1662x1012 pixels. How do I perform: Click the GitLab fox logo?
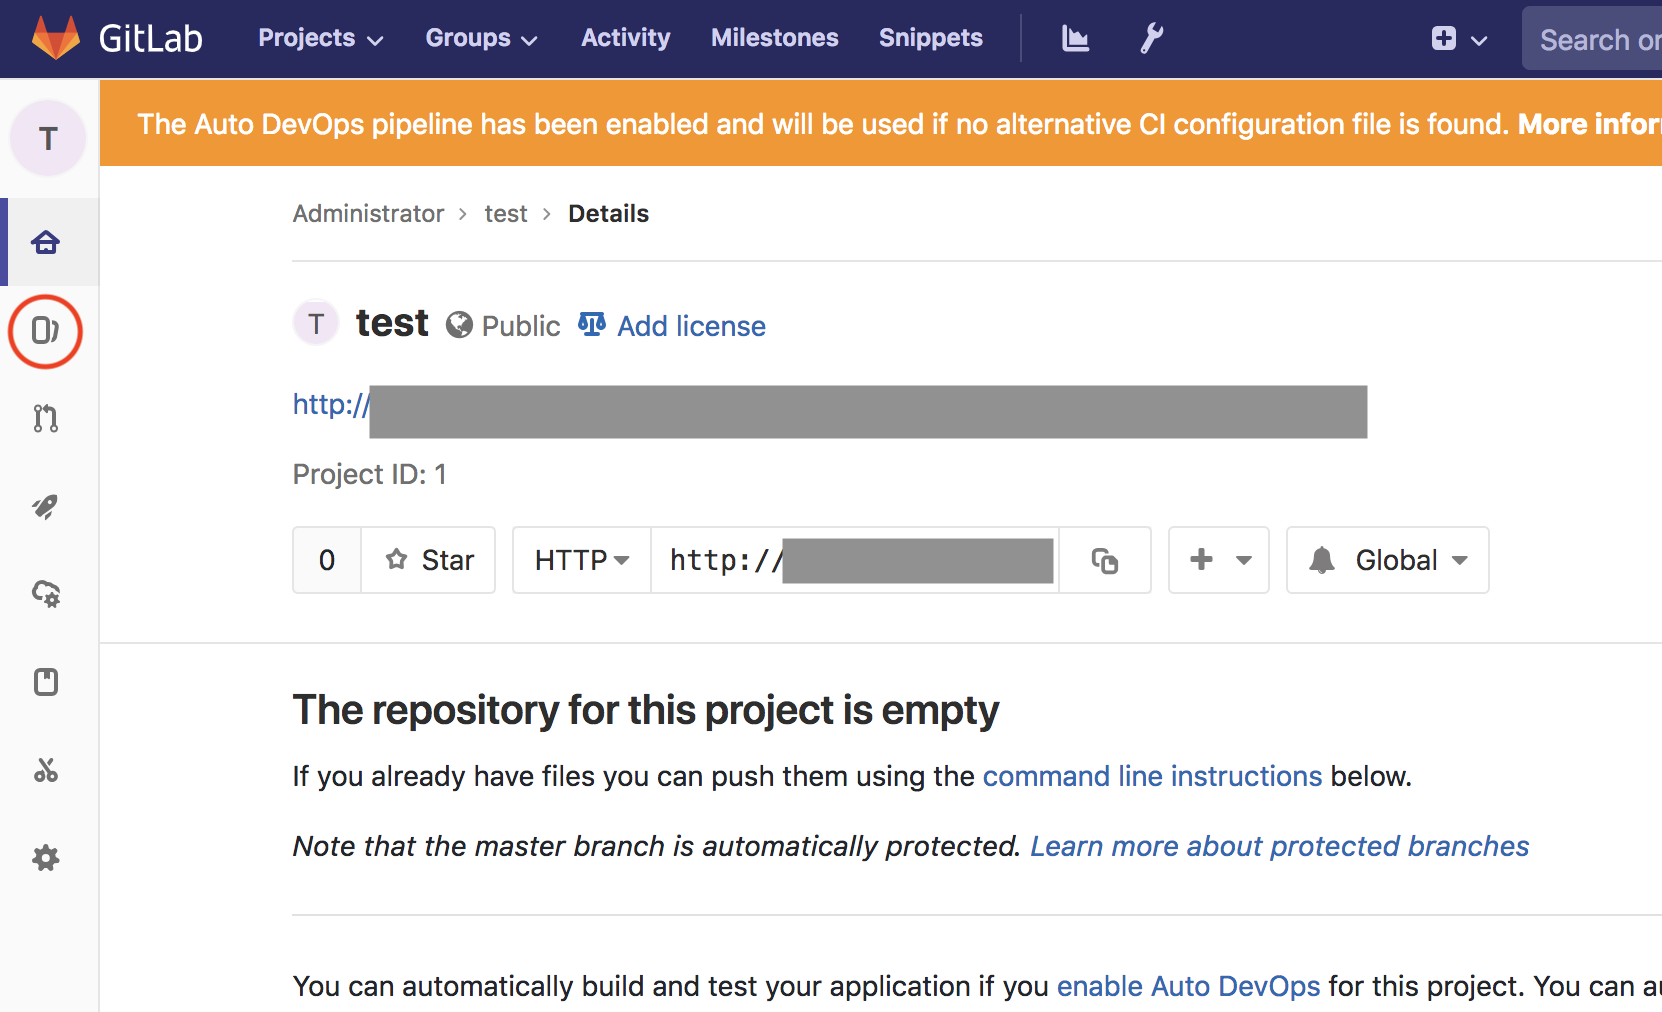(56, 38)
